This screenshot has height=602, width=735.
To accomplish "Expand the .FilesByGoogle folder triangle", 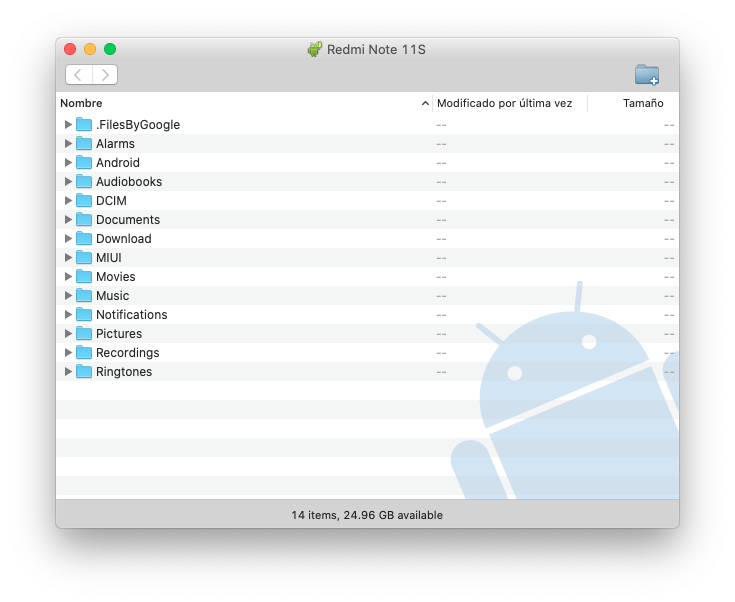I will click(68, 124).
